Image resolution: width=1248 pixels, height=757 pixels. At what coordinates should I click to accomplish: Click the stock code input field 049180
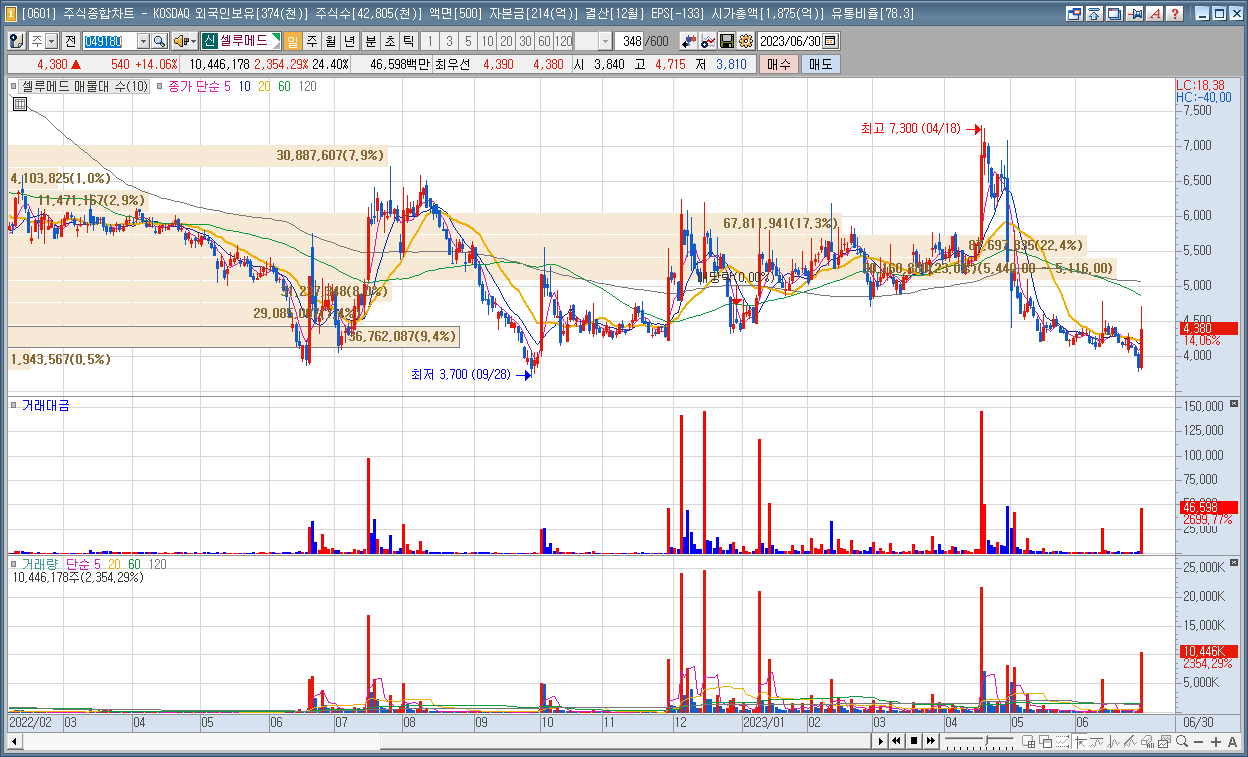point(109,41)
